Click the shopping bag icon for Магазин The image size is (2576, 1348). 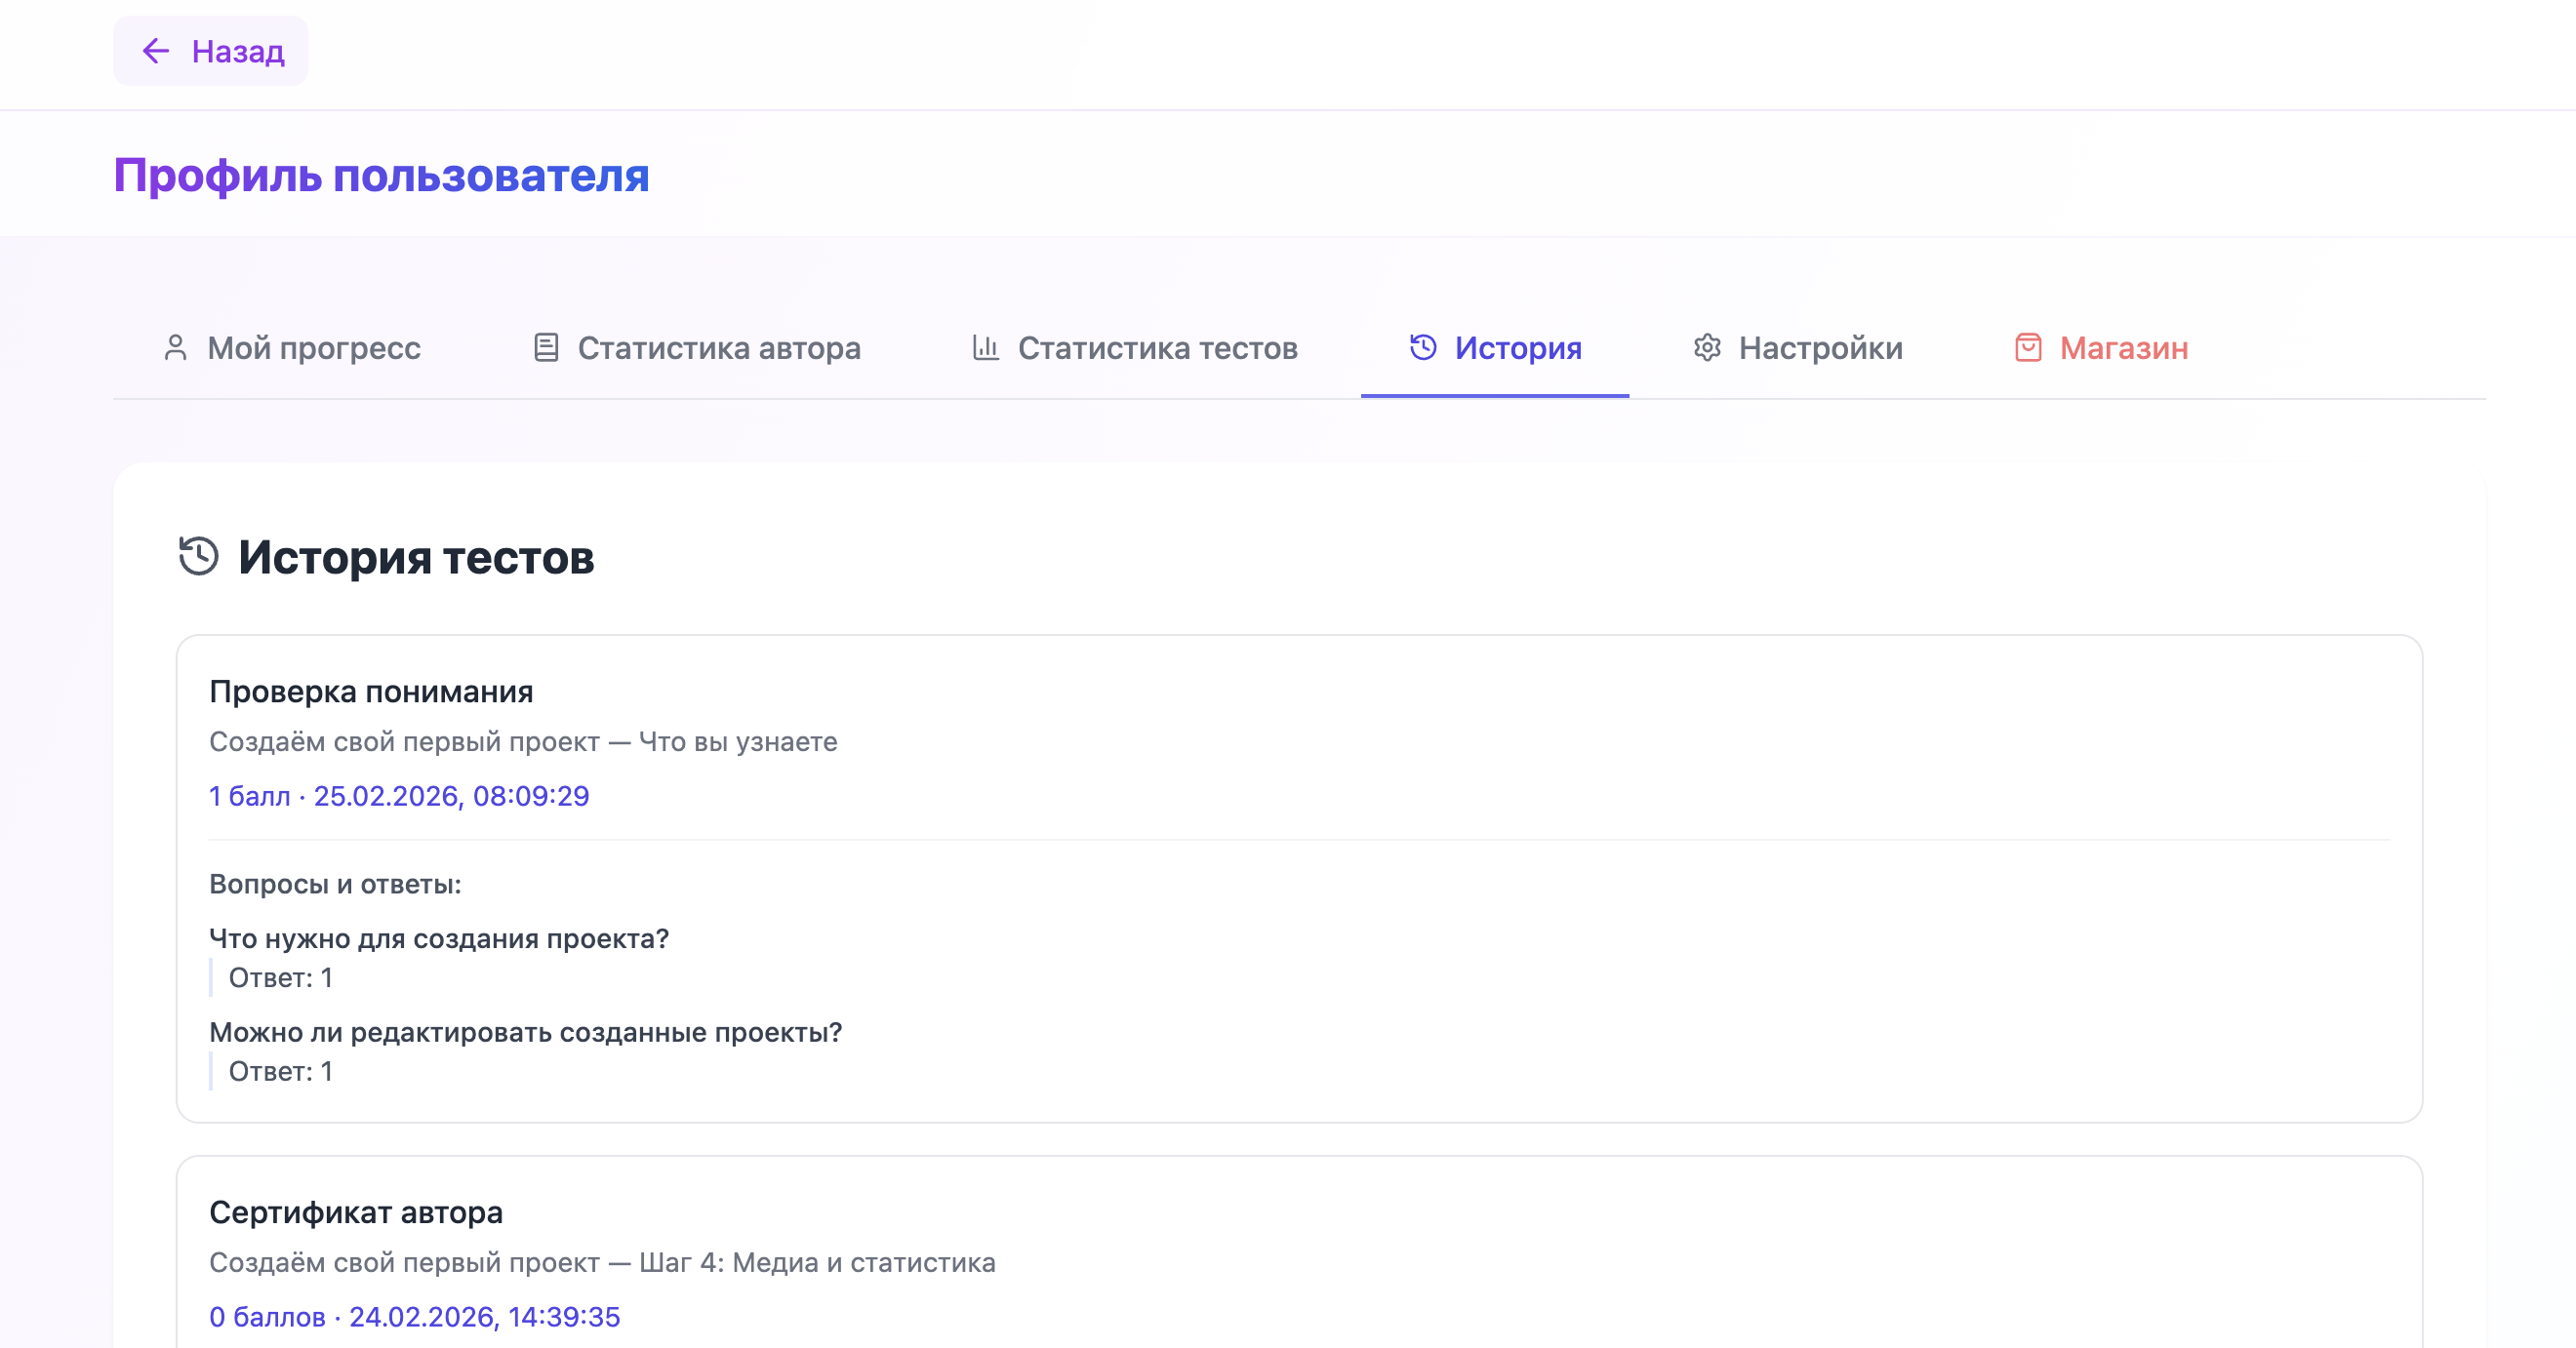(x=2027, y=348)
